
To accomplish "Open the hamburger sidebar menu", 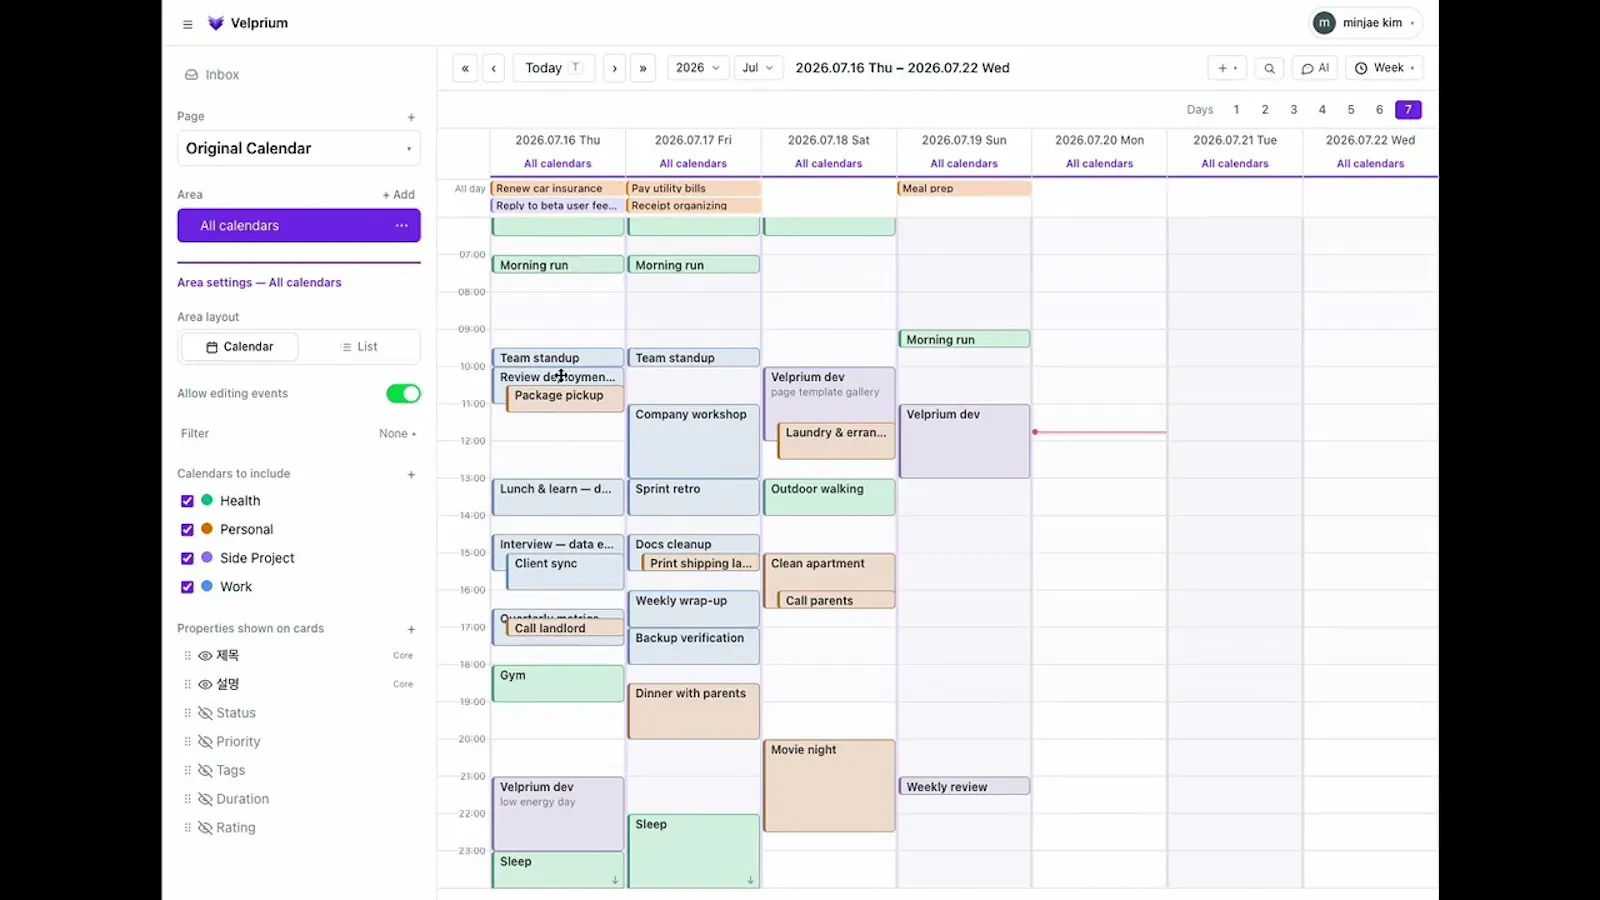I will [x=187, y=24].
